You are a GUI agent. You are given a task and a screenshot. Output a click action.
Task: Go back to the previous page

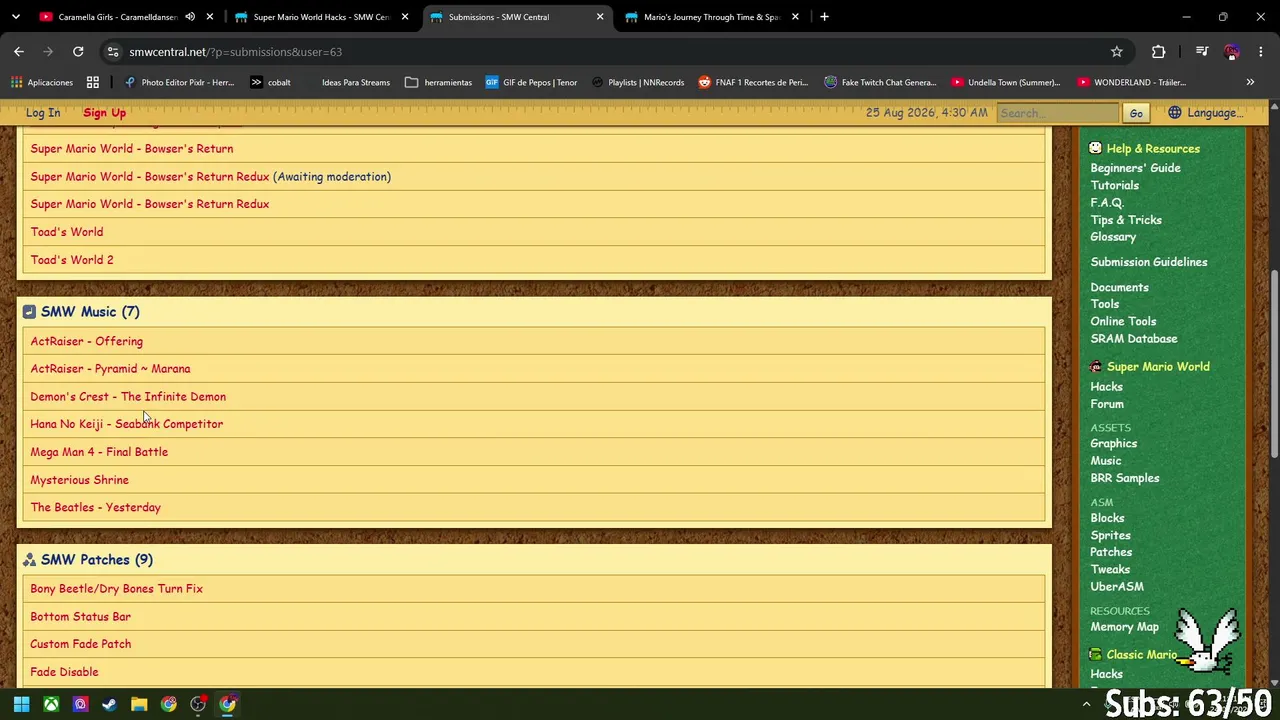(x=19, y=51)
